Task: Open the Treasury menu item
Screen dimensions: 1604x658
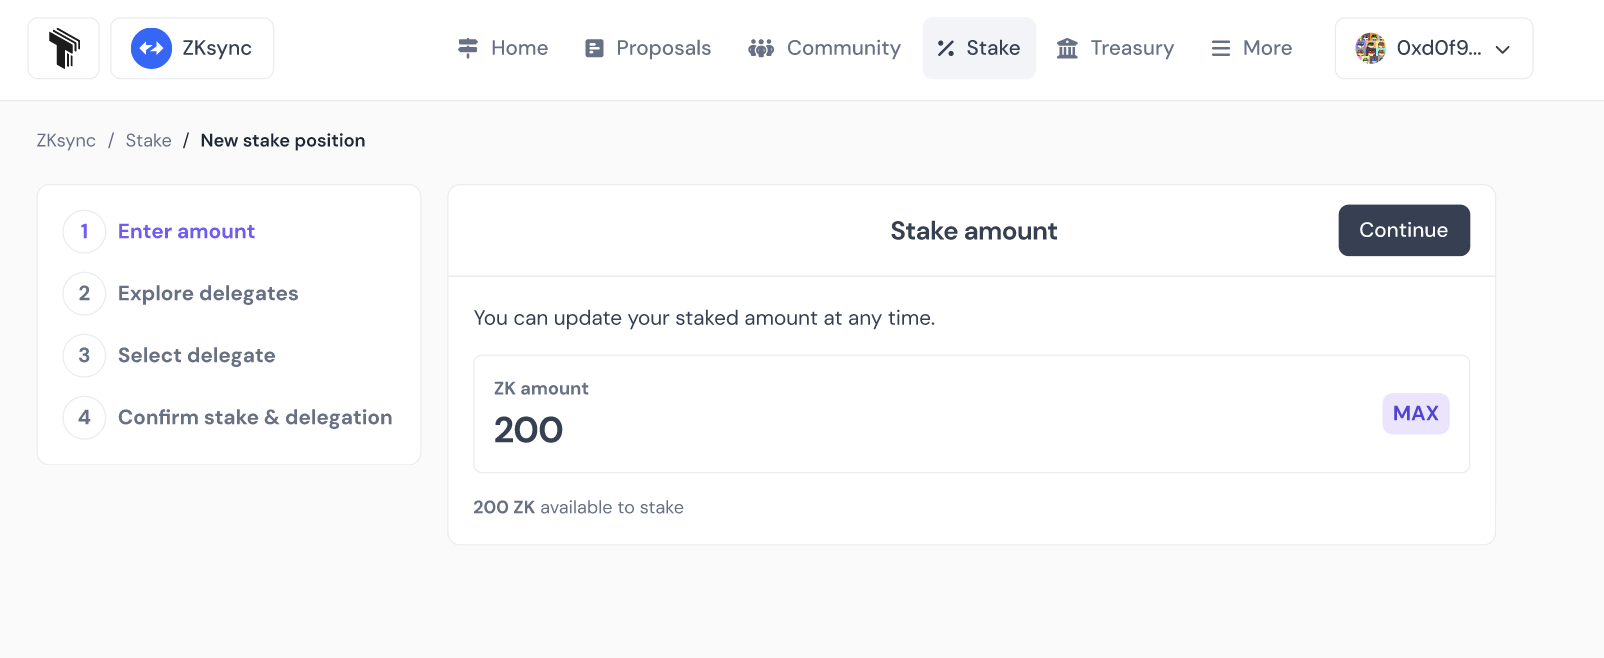Action: point(1116,48)
